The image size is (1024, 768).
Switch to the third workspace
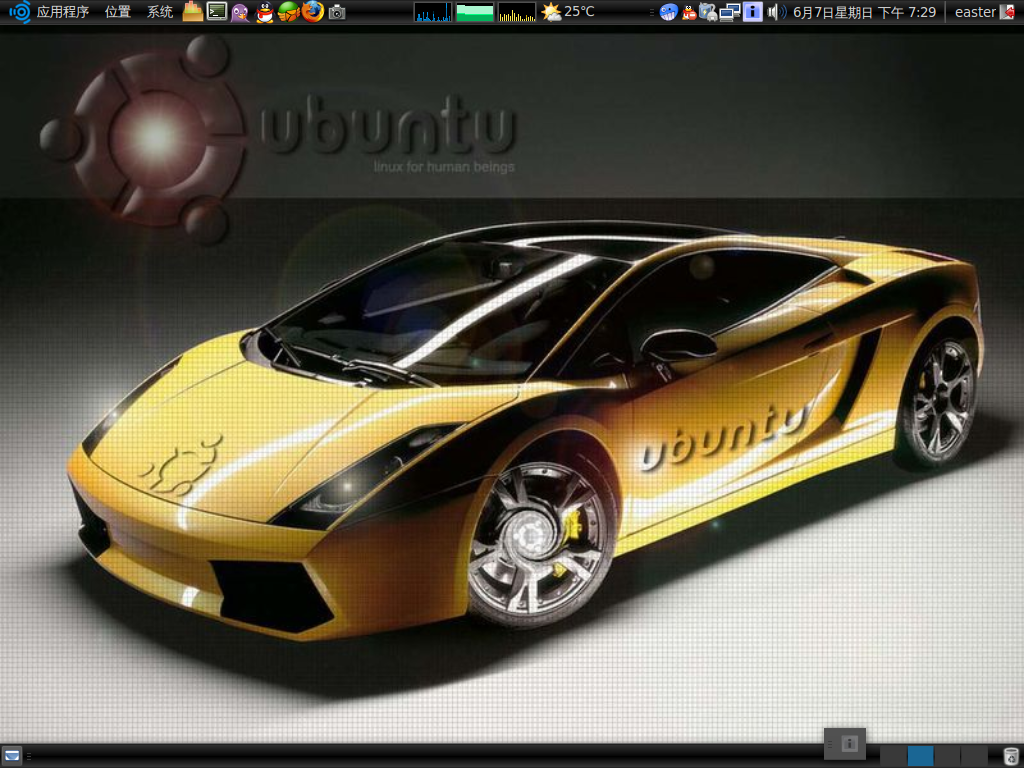pyautogui.click(x=947, y=756)
